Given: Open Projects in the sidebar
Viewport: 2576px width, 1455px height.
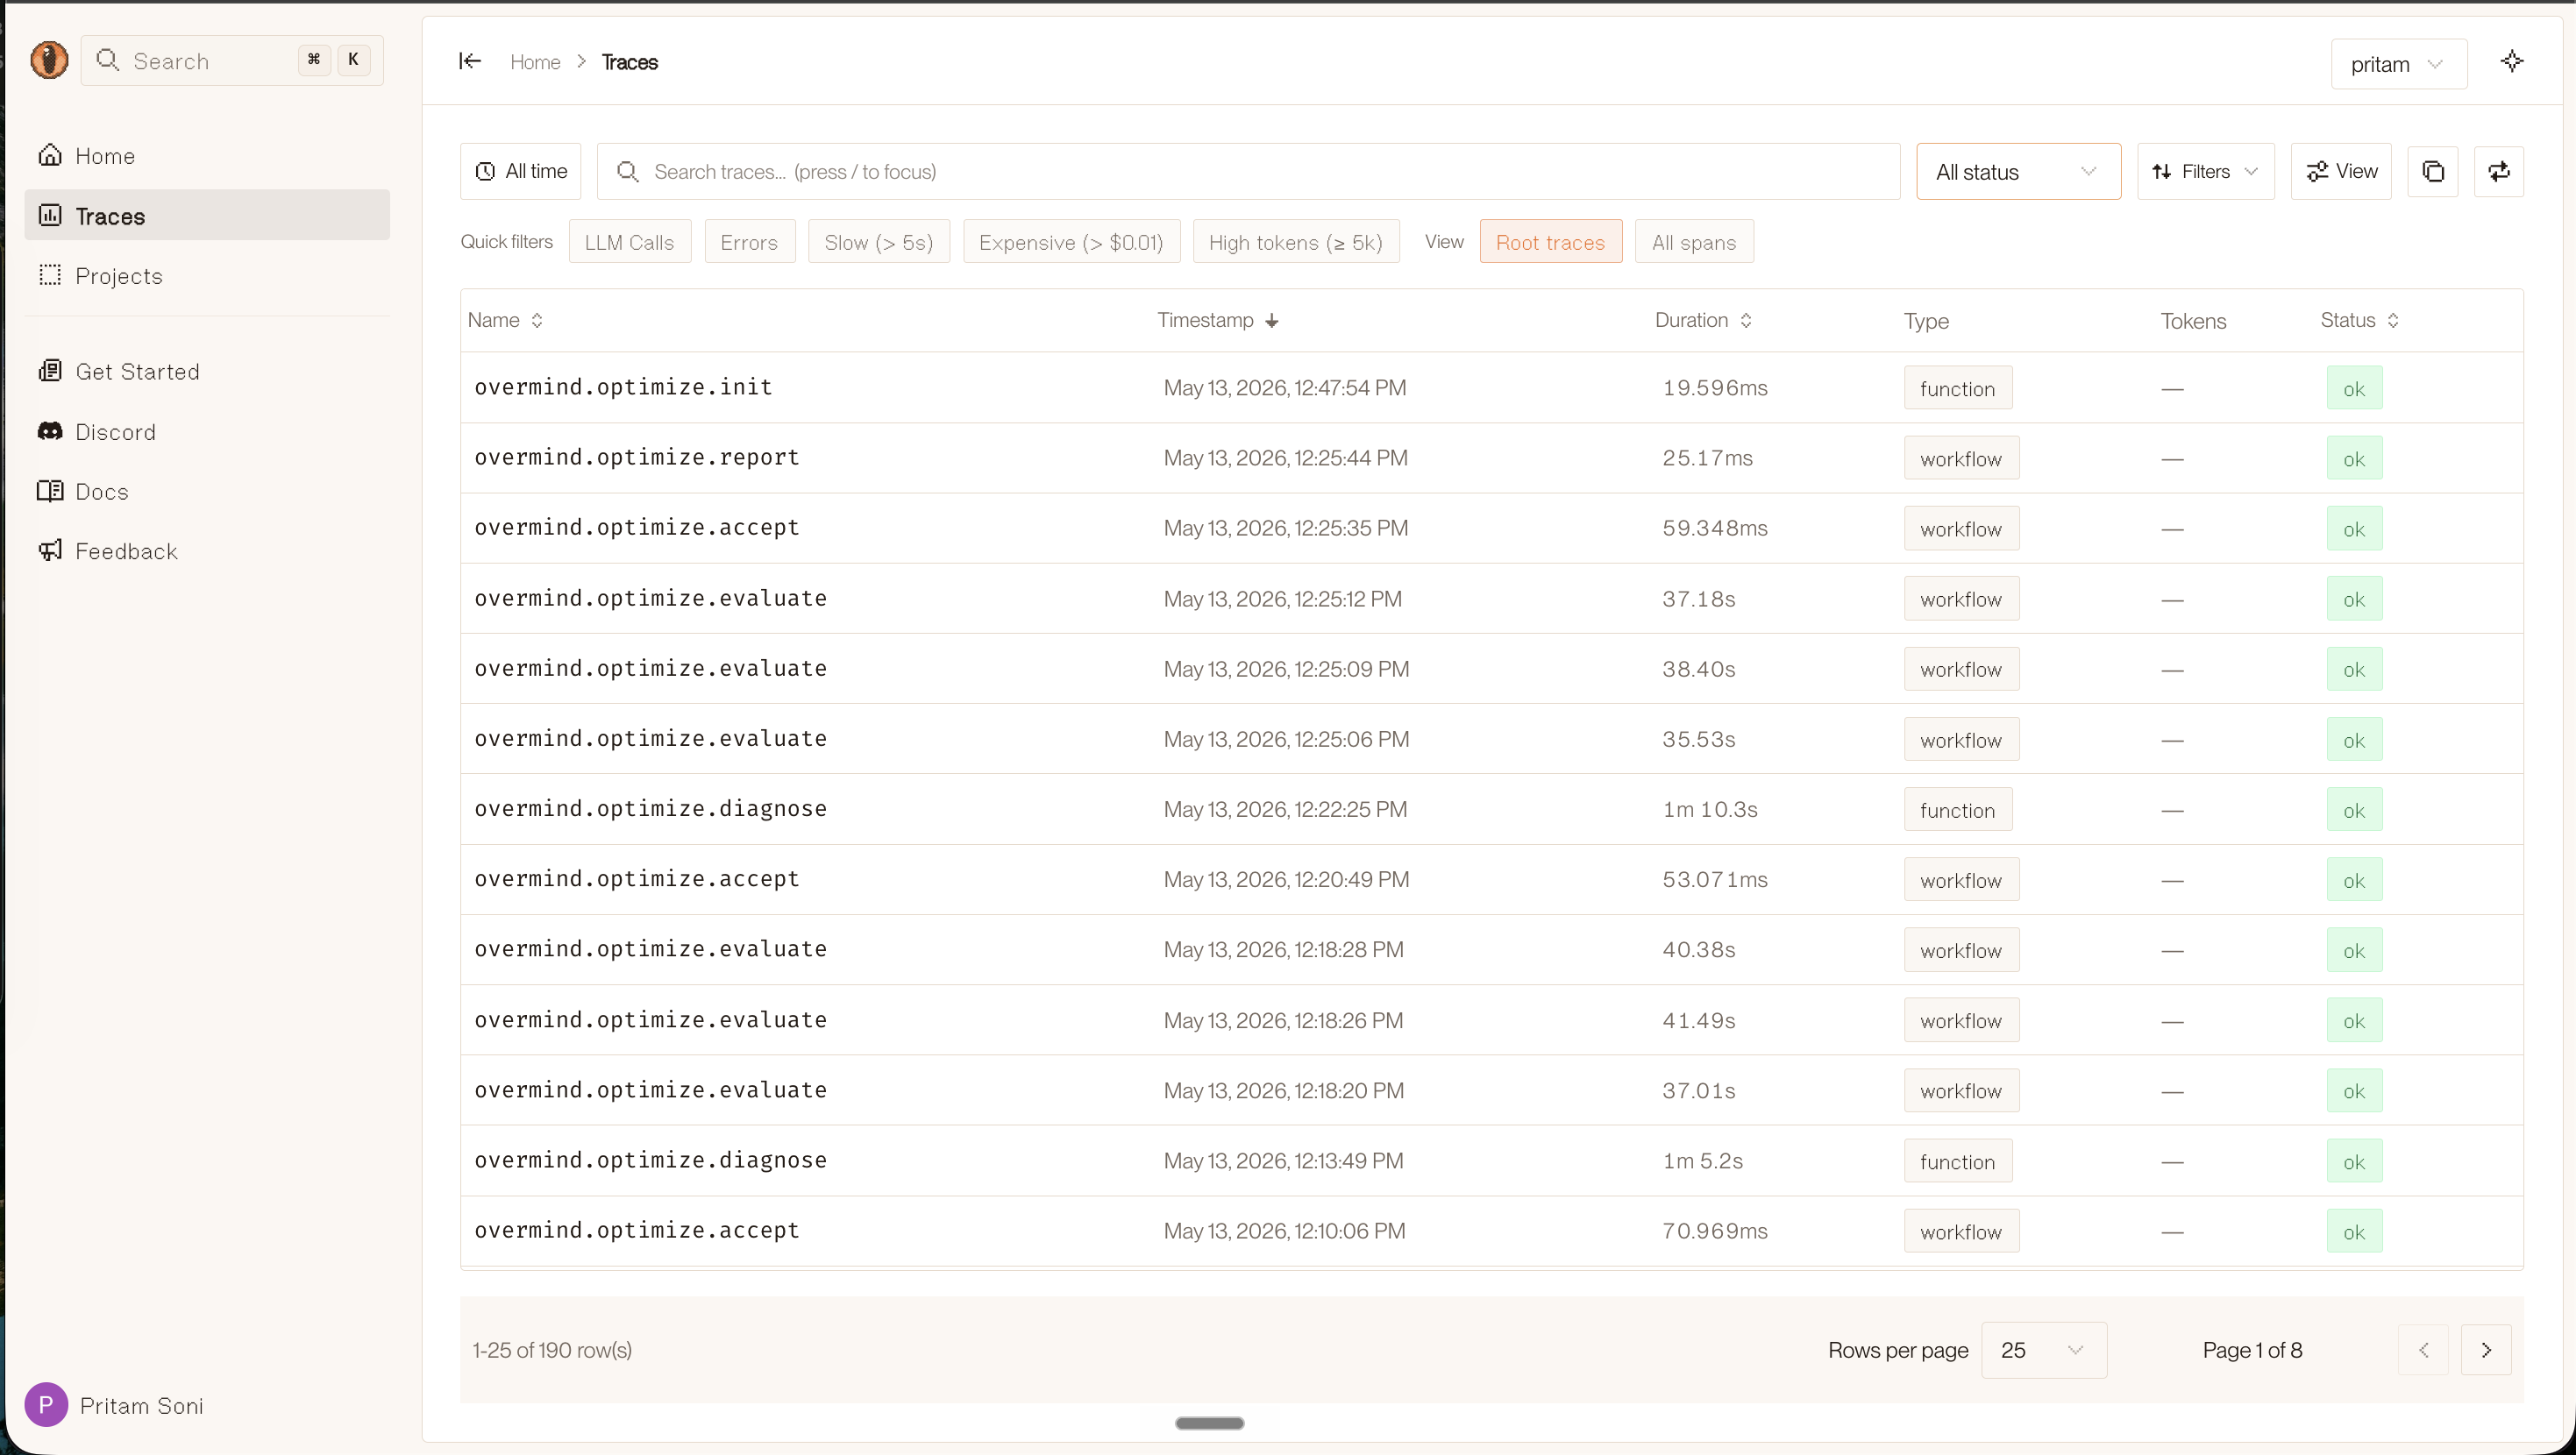Looking at the screenshot, I should click(207, 275).
